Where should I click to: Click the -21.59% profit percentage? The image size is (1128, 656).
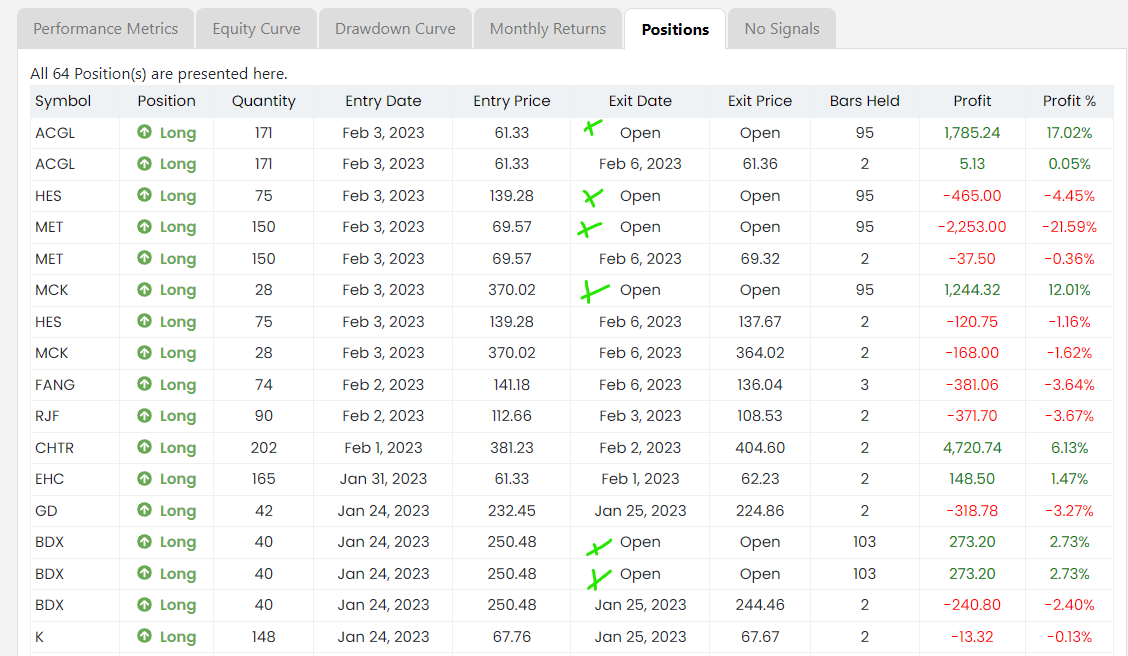point(1069,227)
